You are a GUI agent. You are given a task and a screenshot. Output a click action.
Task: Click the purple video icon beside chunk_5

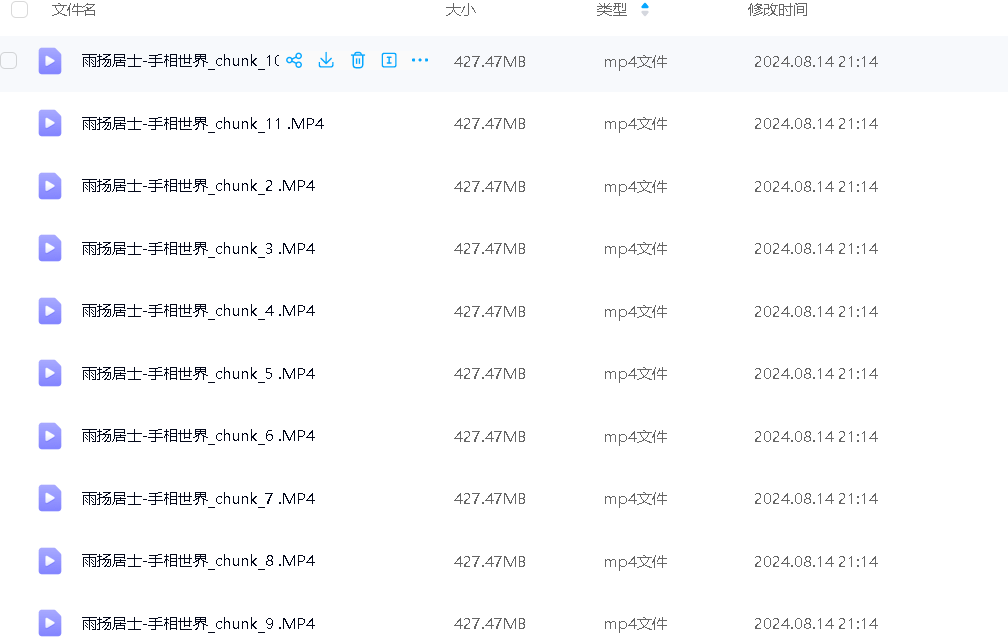[50, 373]
